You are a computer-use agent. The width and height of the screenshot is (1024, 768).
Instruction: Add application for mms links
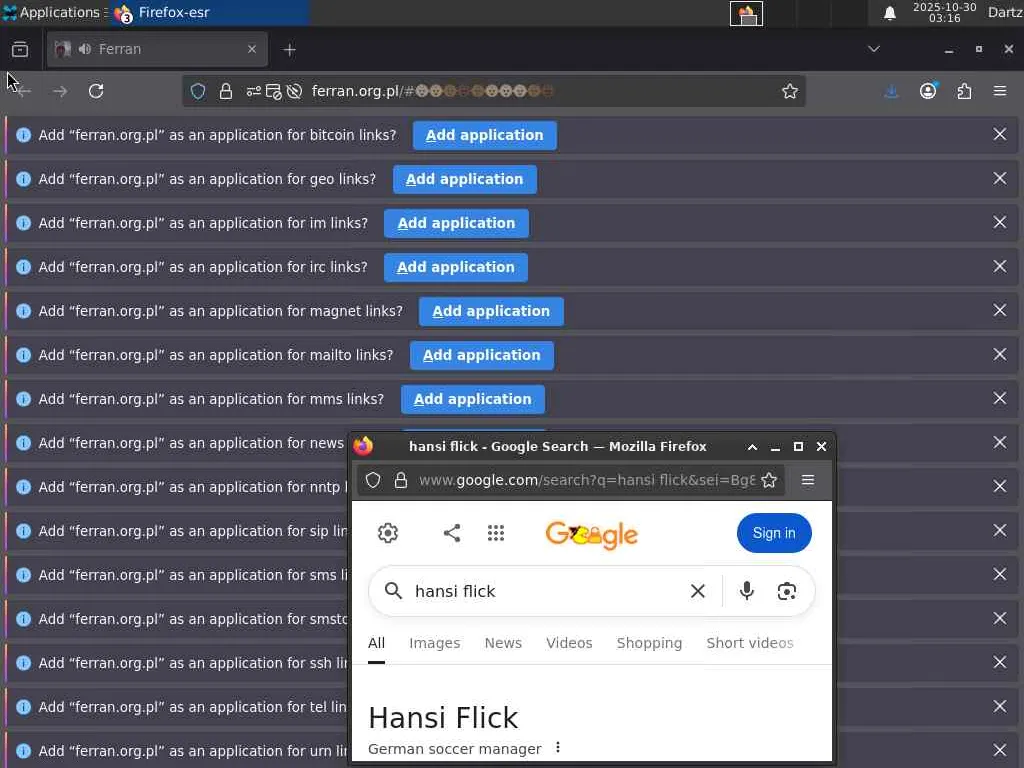coord(472,399)
